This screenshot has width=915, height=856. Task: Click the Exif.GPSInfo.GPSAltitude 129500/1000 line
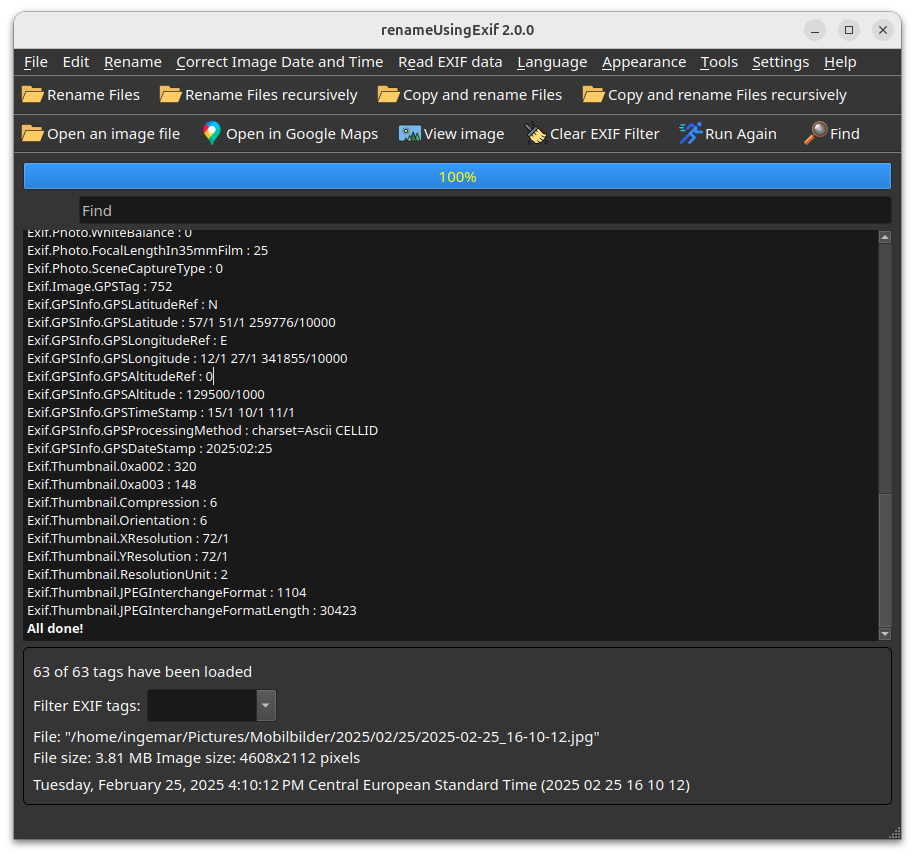tap(145, 395)
